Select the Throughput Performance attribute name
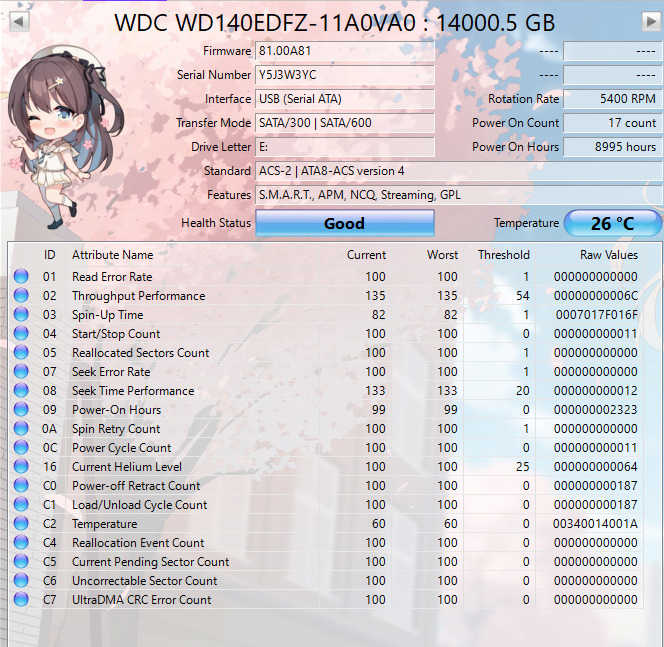This screenshot has height=647, width=664. point(138,296)
